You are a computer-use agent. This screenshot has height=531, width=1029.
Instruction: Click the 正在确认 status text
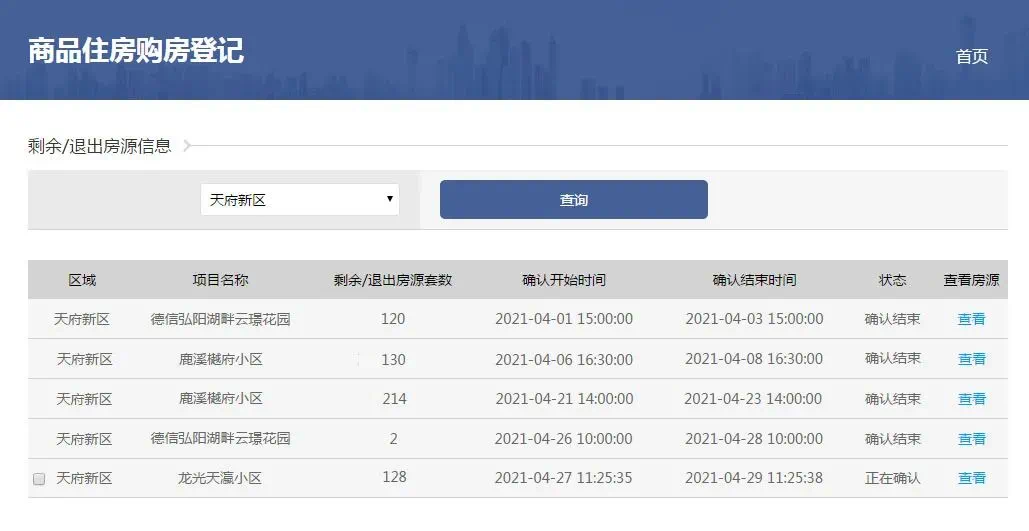(x=892, y=478)
